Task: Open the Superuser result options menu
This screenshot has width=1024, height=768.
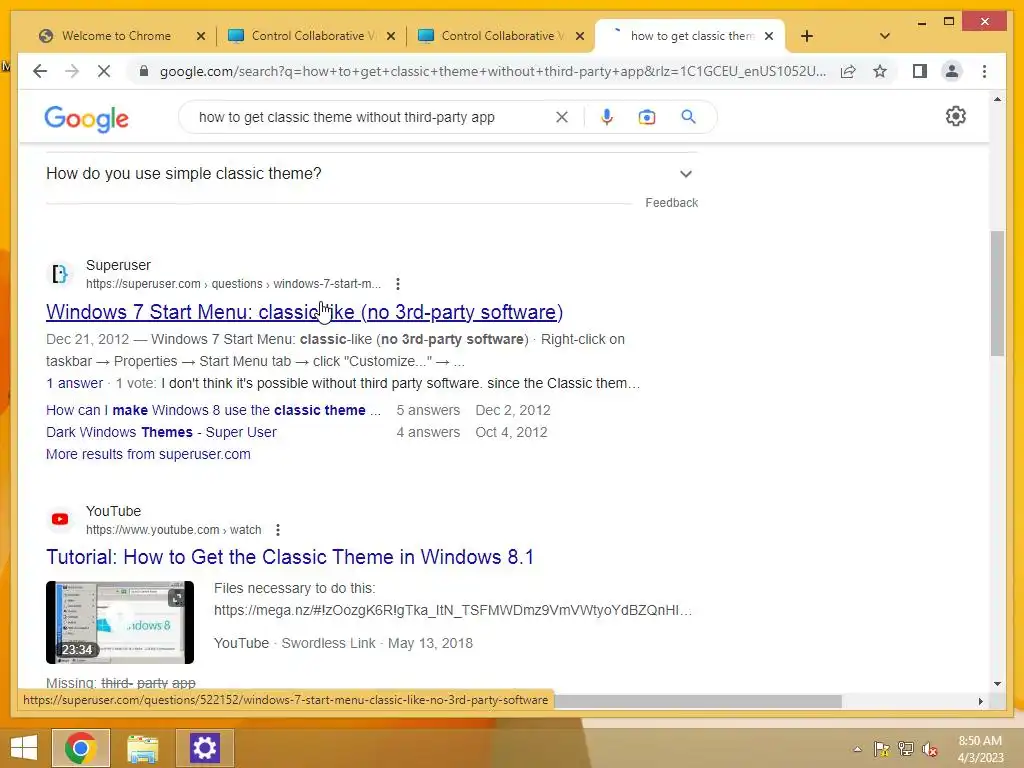Action: [398, 284]
